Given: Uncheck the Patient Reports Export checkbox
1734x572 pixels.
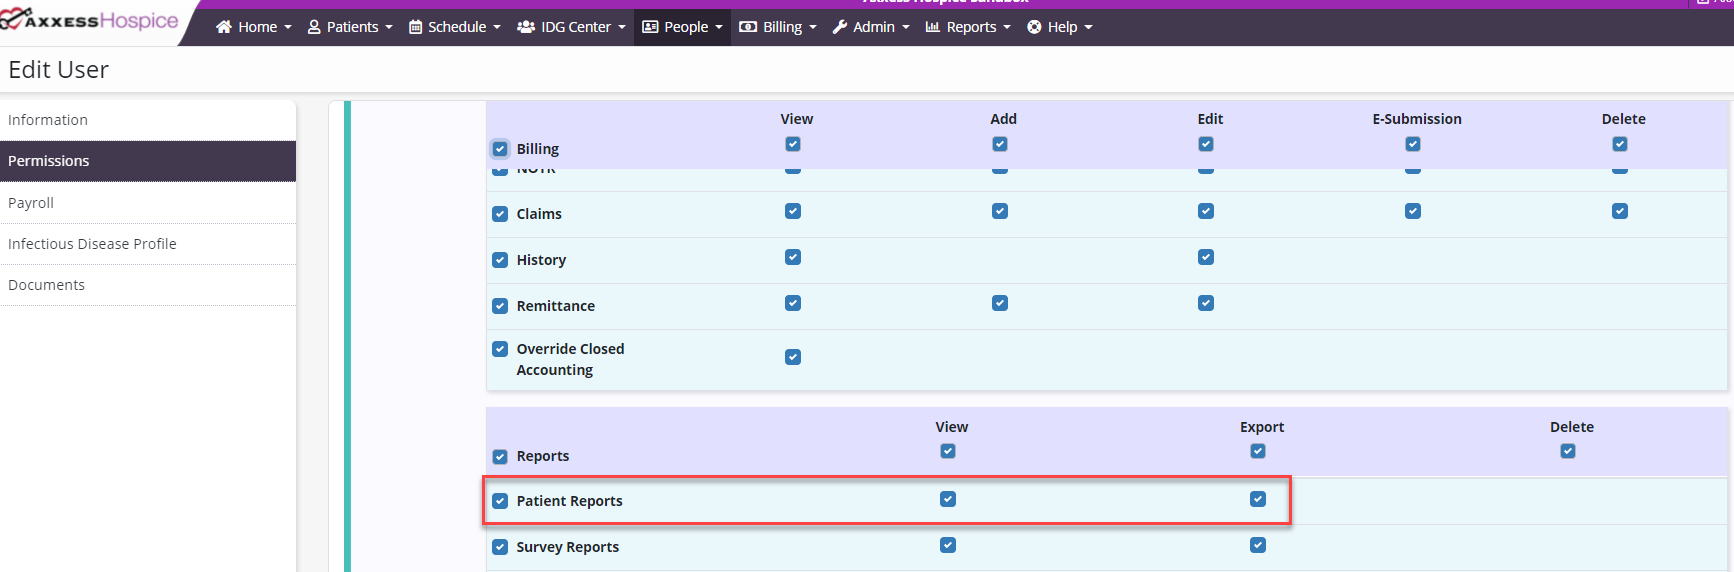Looking at the screenshot, I should (1258, 499).
